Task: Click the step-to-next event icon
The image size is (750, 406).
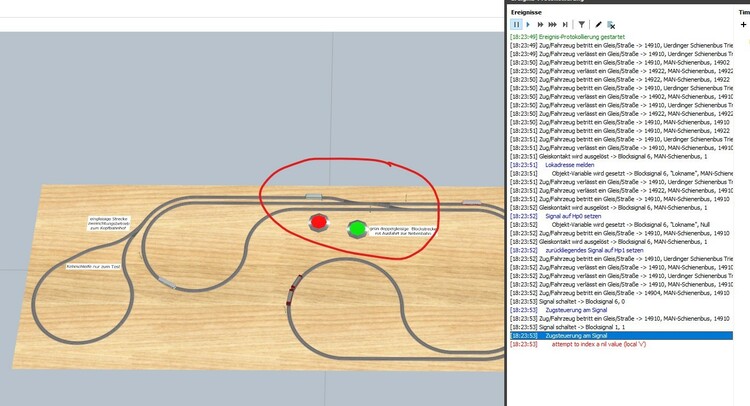Action: pos(565,24)
